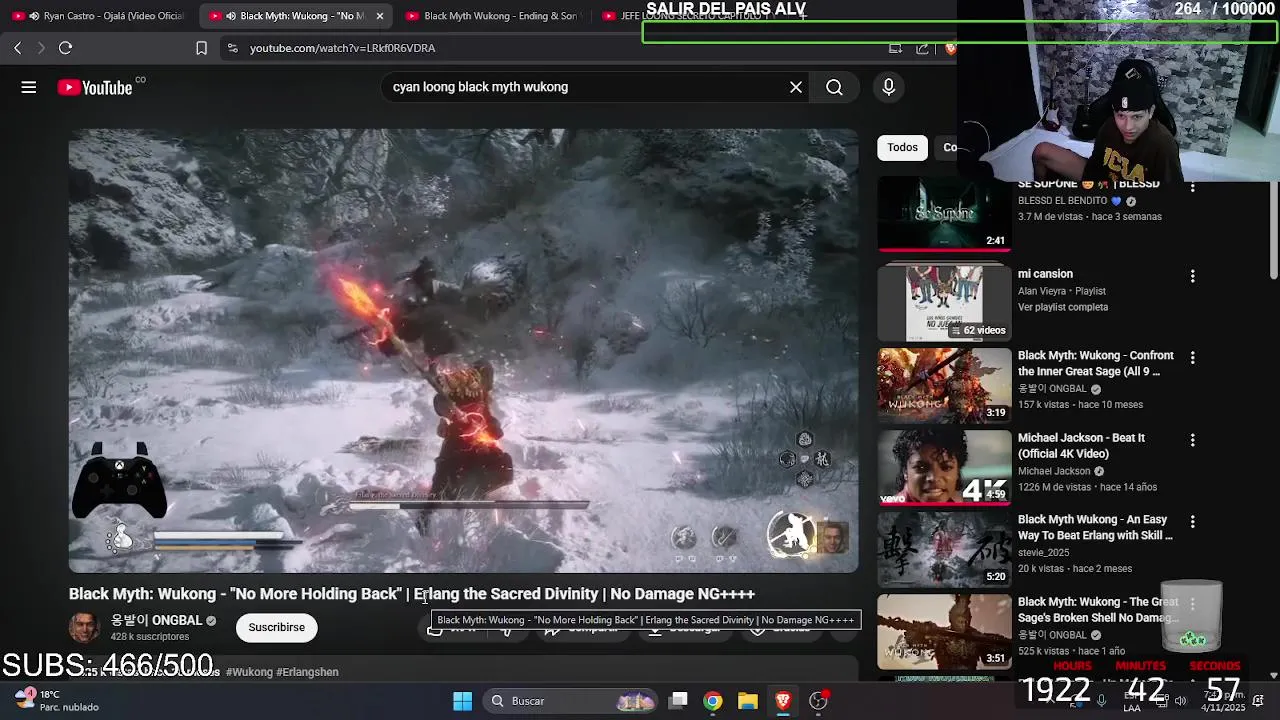Open An Easy Way To Beat Erlang title
The width and height of the screenshot is (1280, 720).
pyautogui.click(x=1095, y=528)
